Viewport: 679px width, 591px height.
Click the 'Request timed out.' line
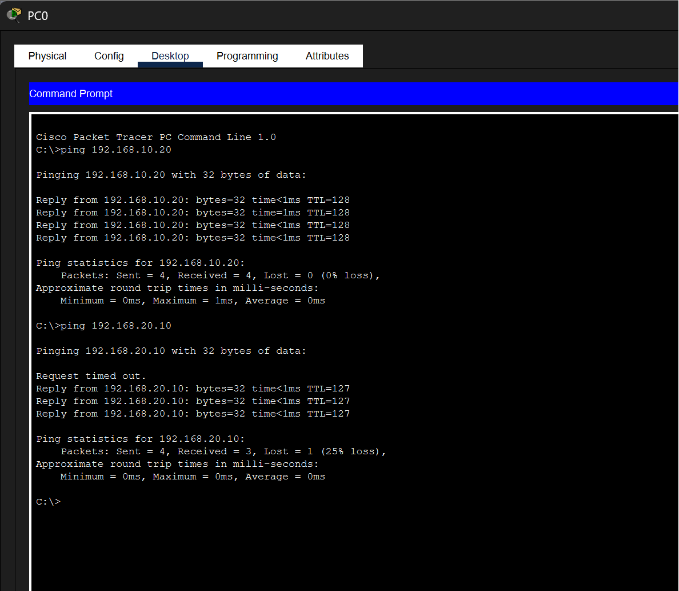pyautogui.click(x=91, y=376)
